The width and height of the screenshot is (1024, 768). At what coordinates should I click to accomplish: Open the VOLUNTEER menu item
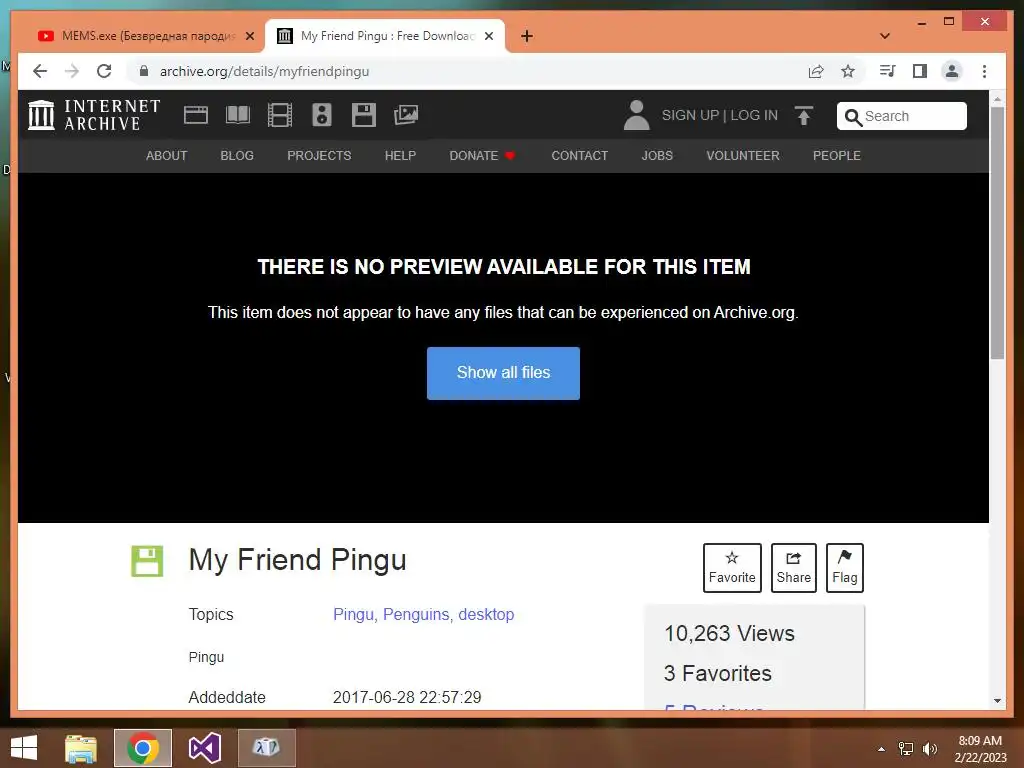pos(743,155)
